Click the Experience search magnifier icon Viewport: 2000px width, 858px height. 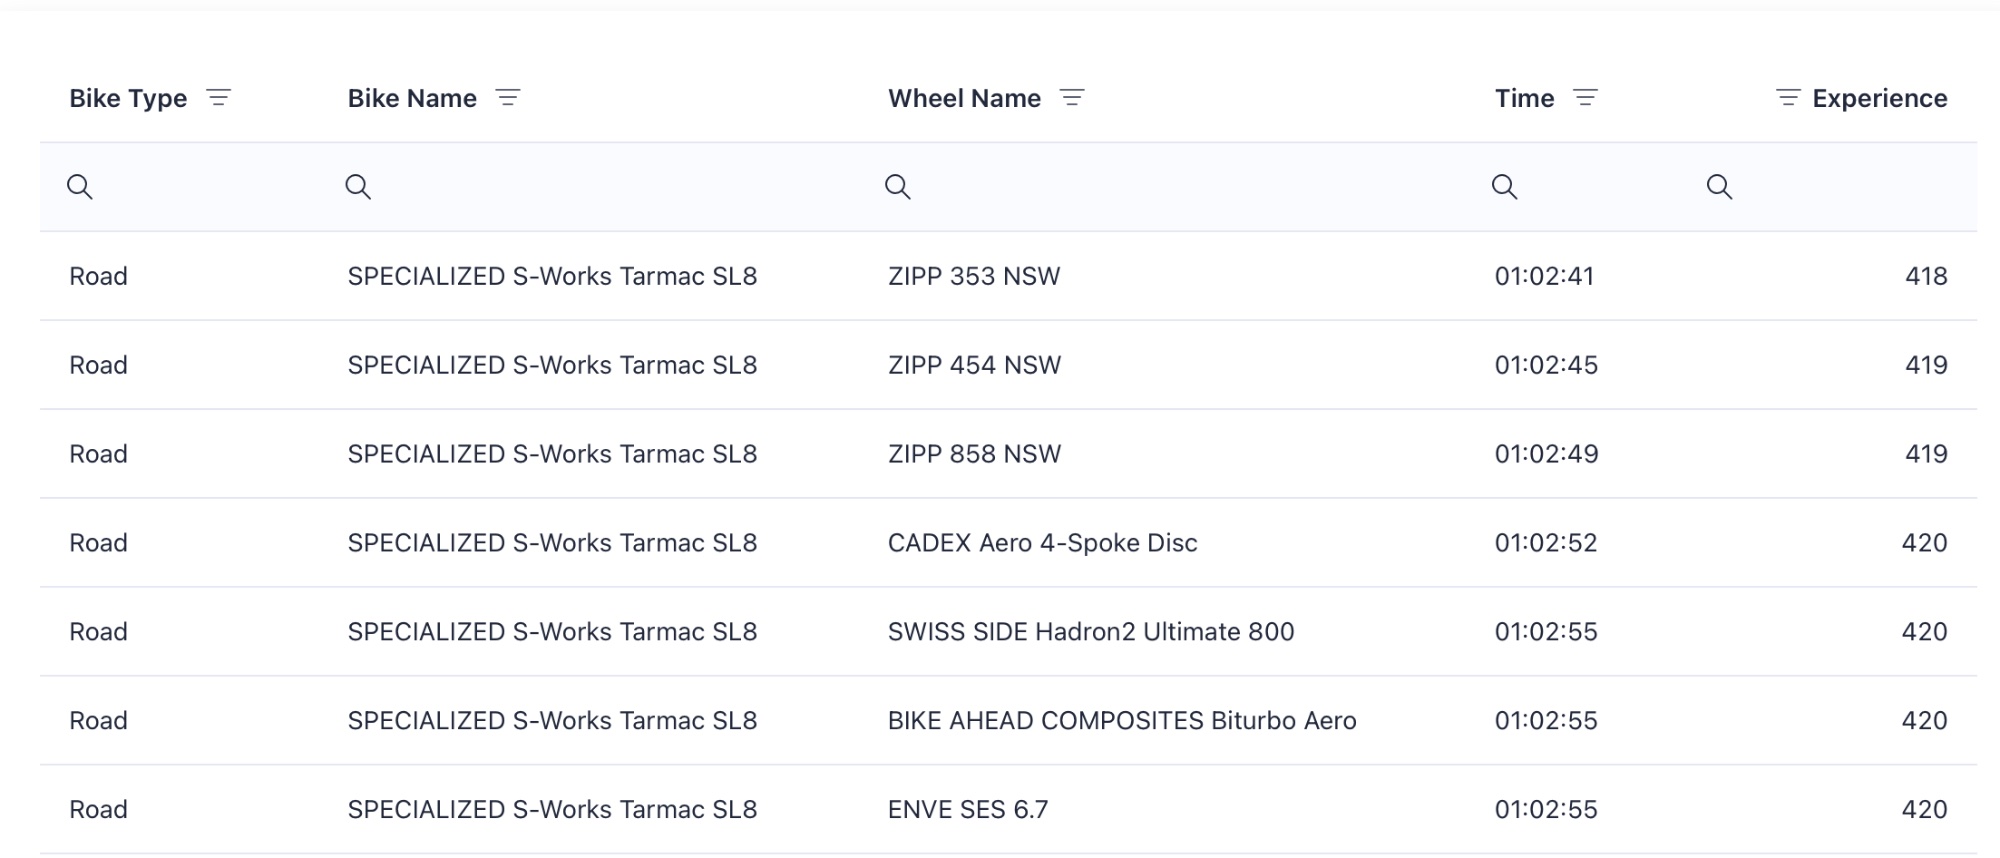(1719, 187)
